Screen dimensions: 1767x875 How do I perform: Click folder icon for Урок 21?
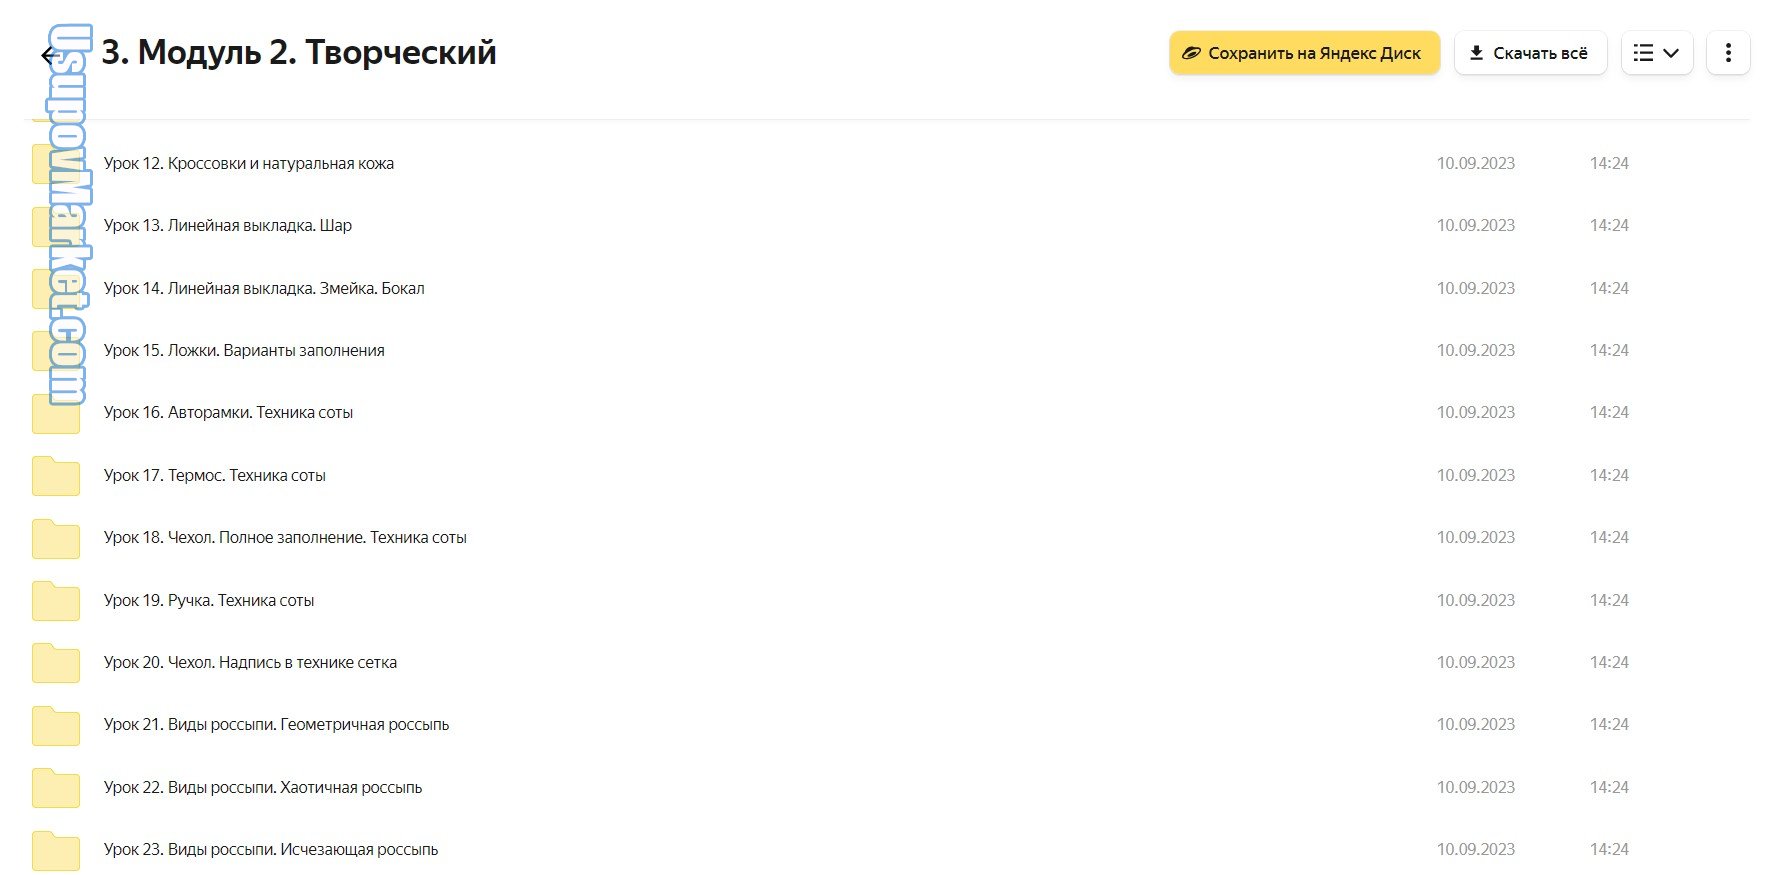56,725
